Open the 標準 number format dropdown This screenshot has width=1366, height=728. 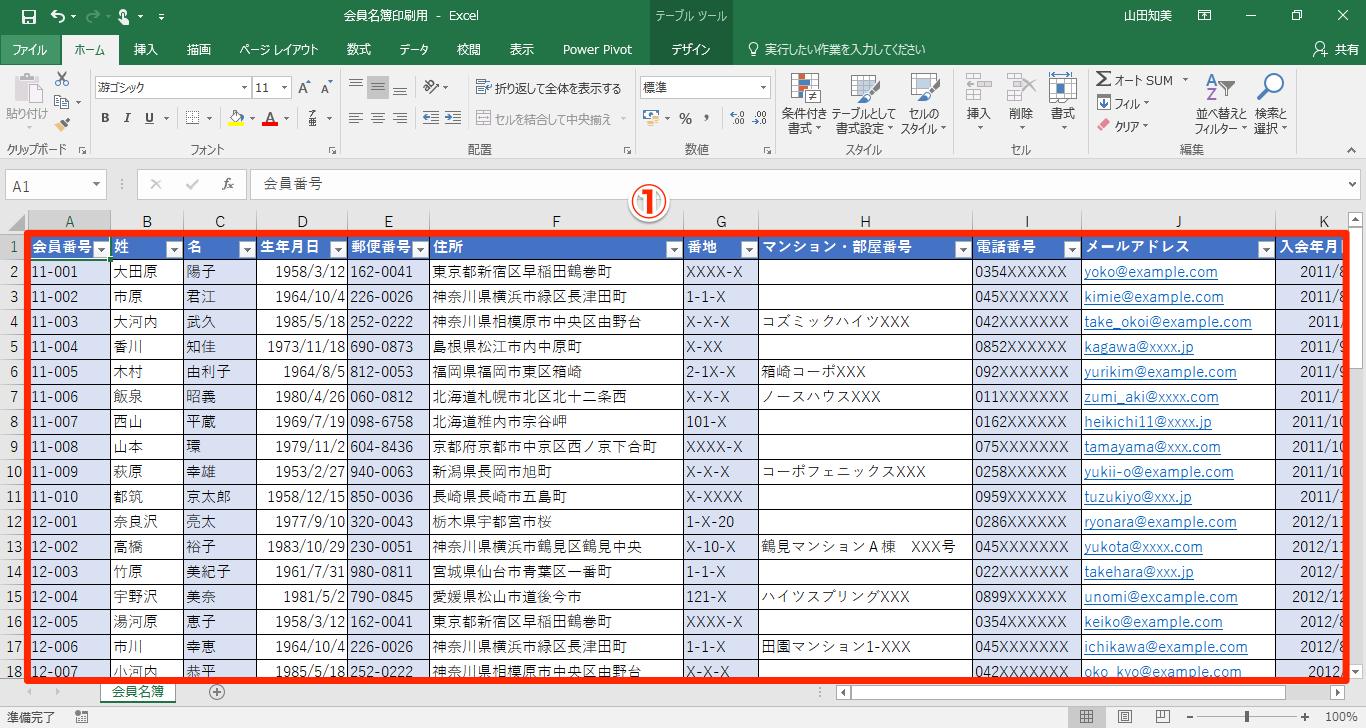[x=764, y=88]
